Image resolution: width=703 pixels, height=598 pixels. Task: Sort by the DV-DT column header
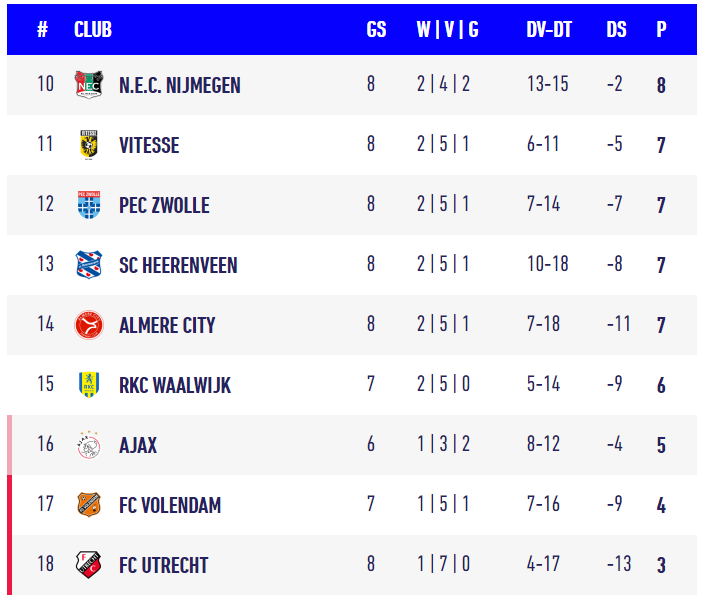click(x=549, y=30)
